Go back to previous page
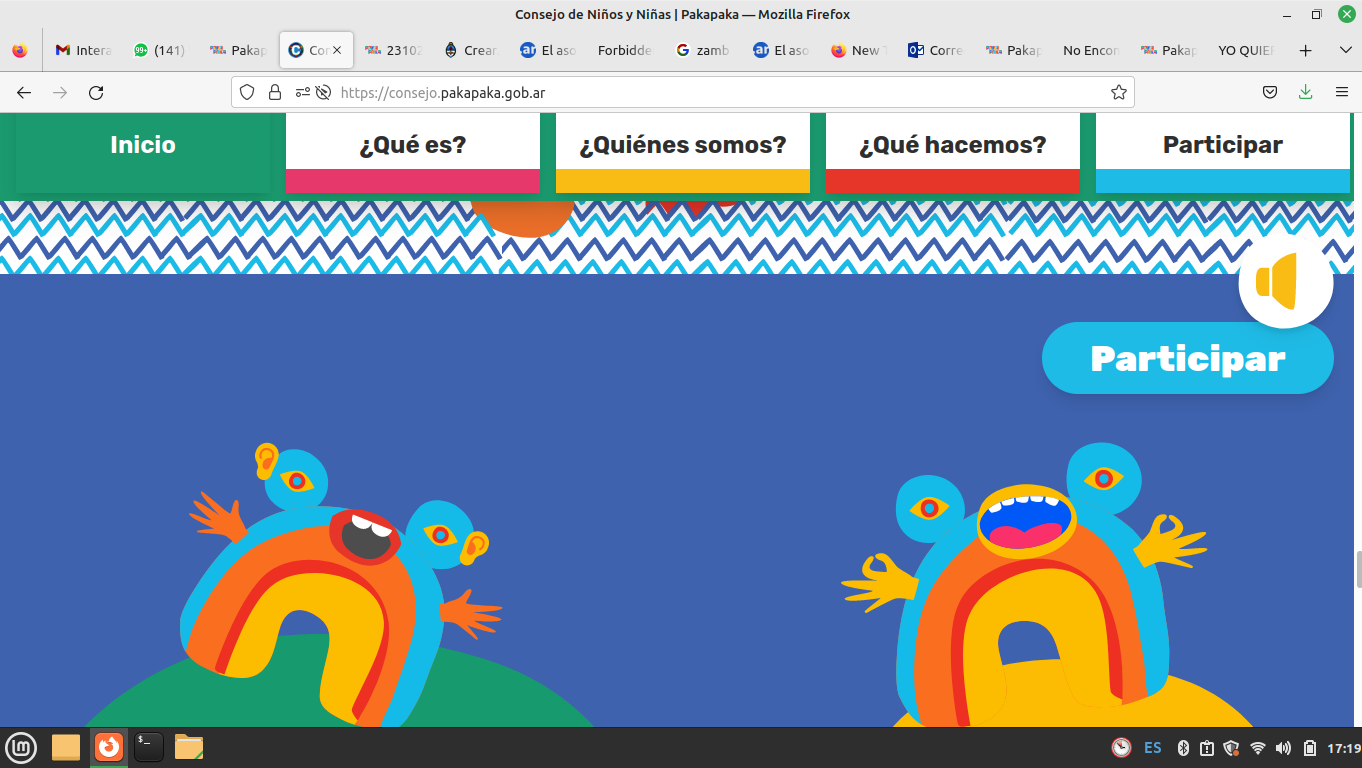This screenshot has width=1362, height=768. pyautogui.click(x=24, y=92)
